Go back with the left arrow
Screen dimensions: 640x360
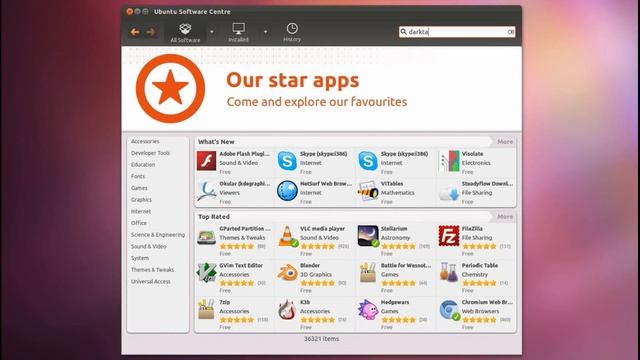tap(135, 32)
